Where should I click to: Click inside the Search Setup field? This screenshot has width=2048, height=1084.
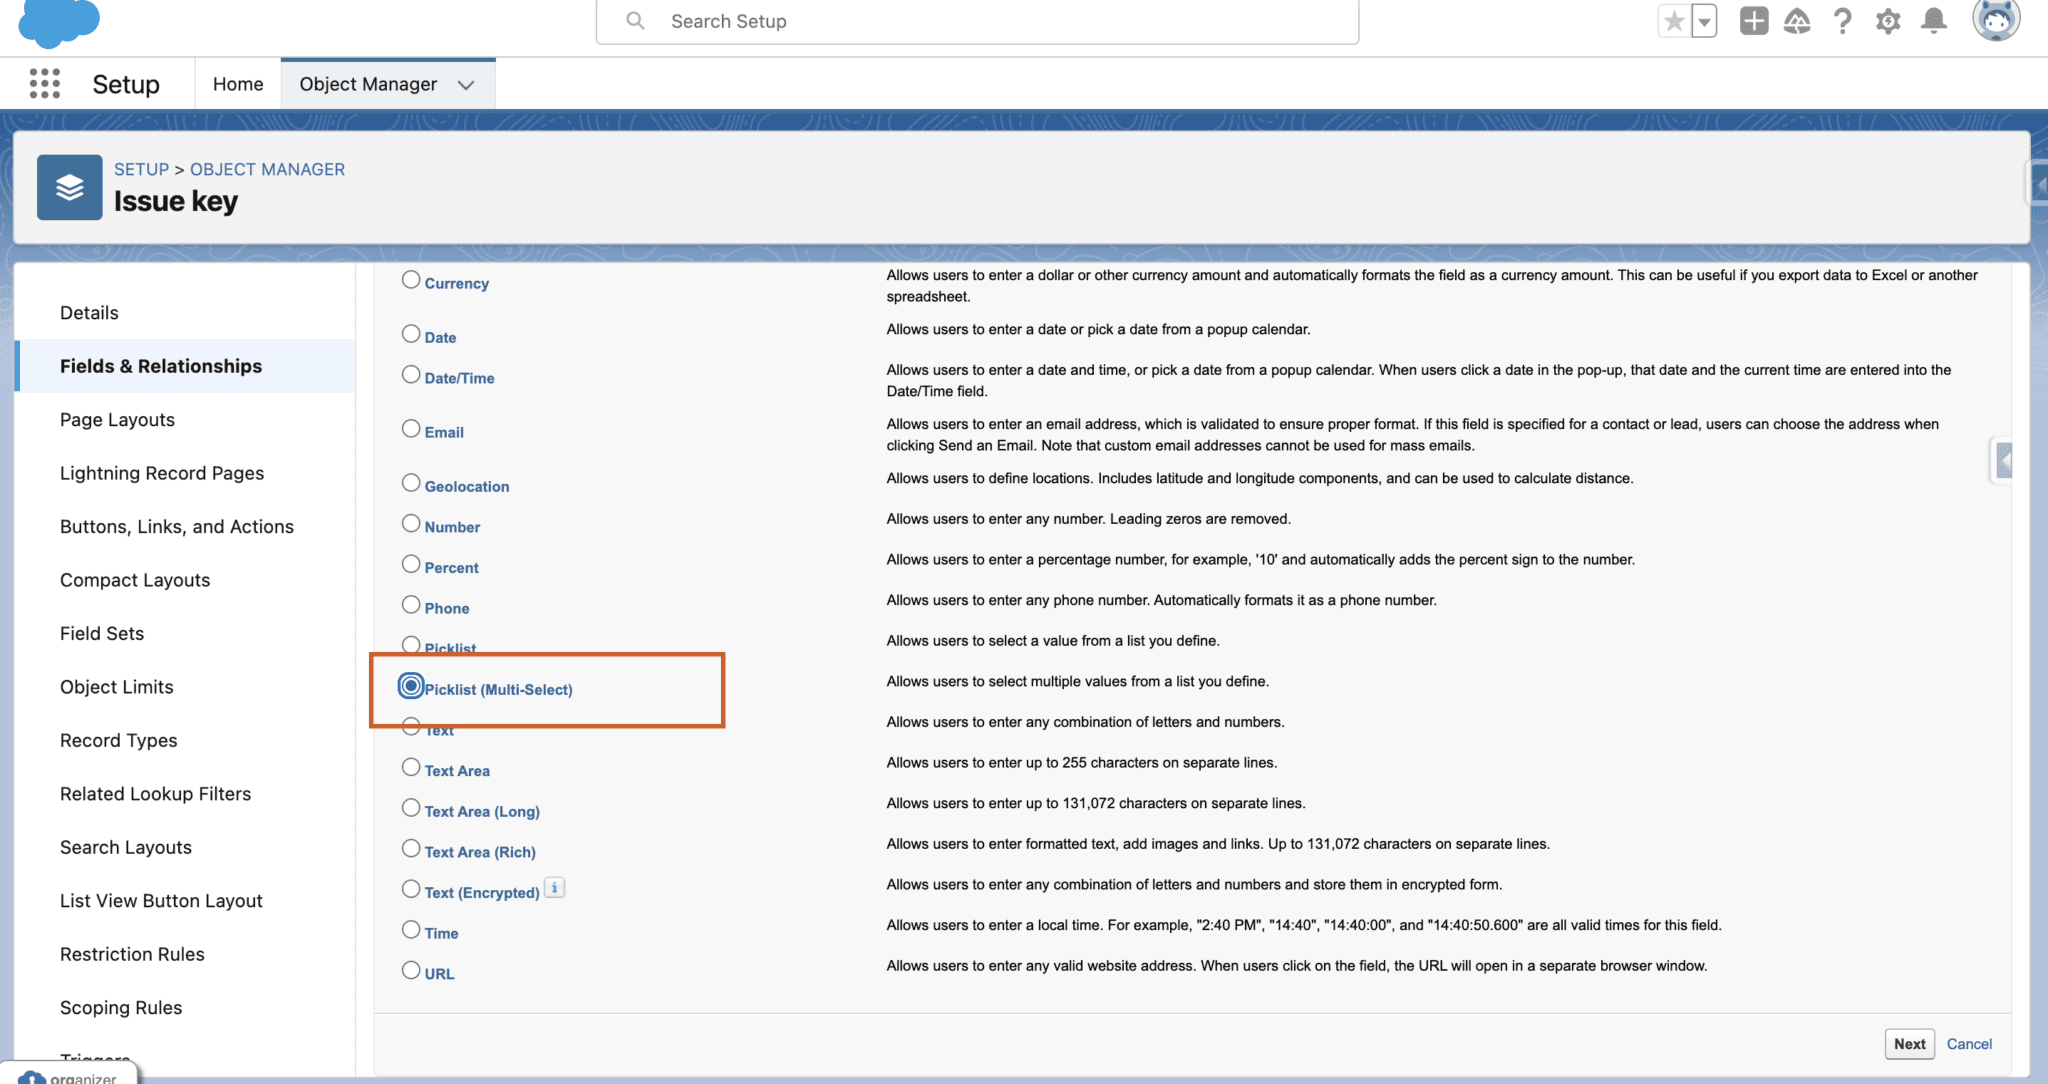(976, 20)
